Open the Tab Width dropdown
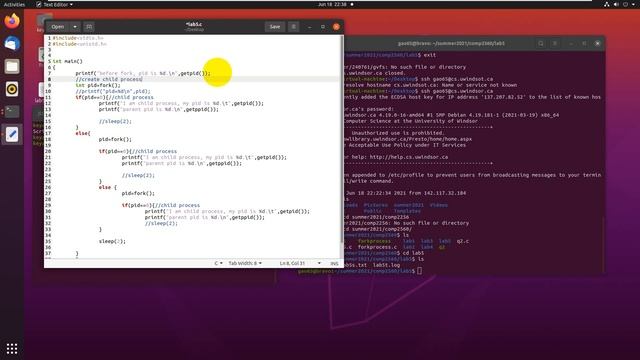This screenshot has width=640, height=360. point(245,263)
